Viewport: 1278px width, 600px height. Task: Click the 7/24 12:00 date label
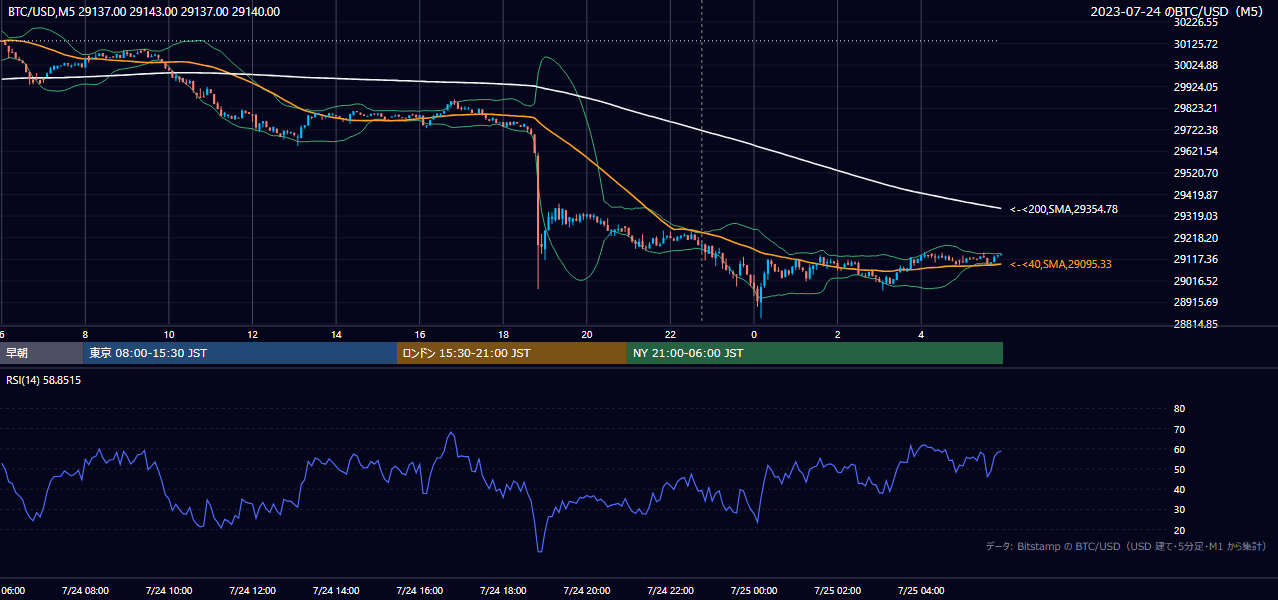click(x=252, y=590)
